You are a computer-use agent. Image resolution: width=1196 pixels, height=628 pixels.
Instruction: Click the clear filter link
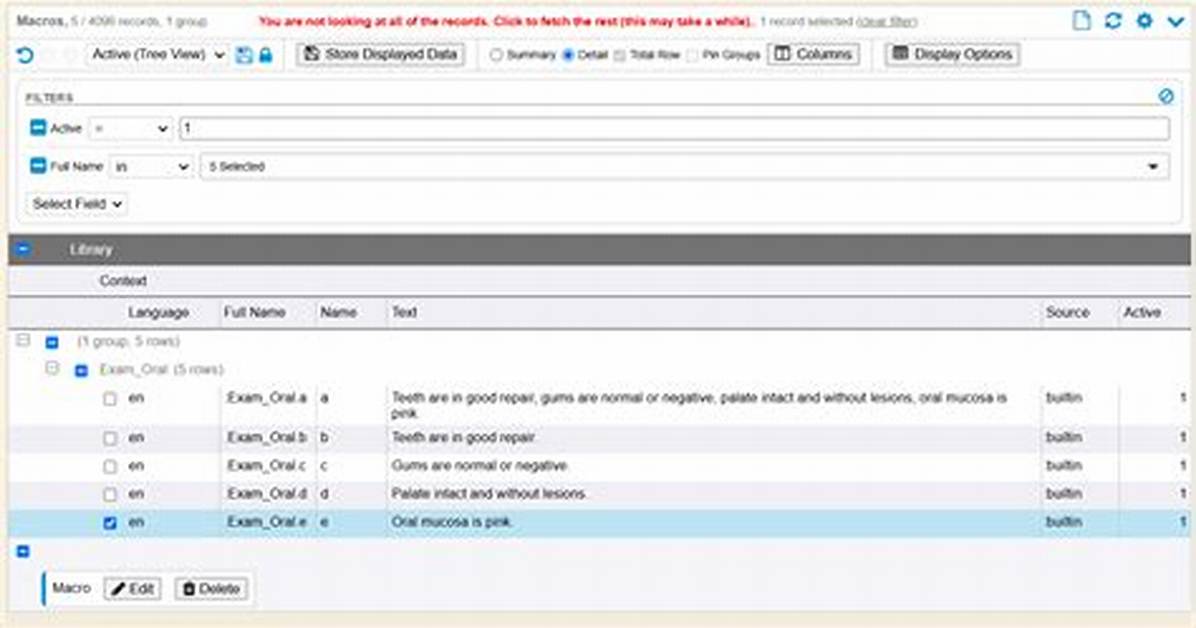886,21
